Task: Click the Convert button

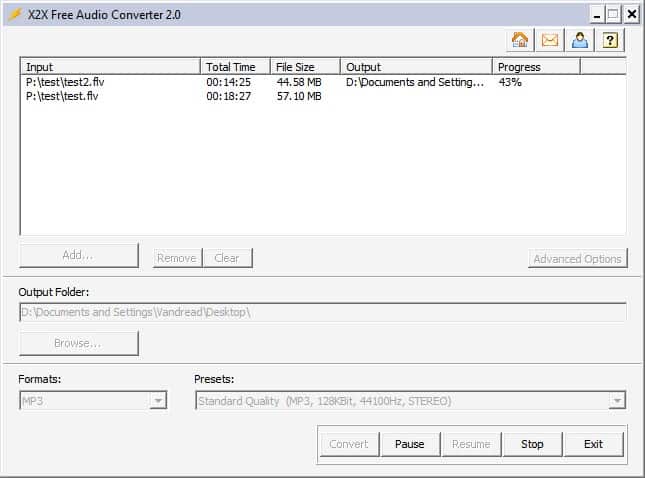Action: (x=349, y=444)
